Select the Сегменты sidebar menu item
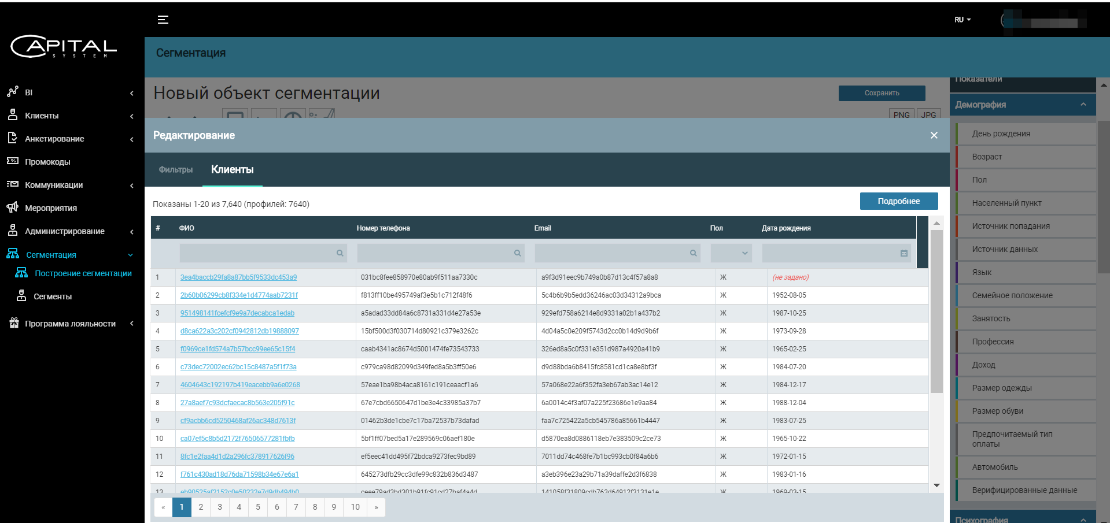This screenshot has height=523, width=1110. 53,297
